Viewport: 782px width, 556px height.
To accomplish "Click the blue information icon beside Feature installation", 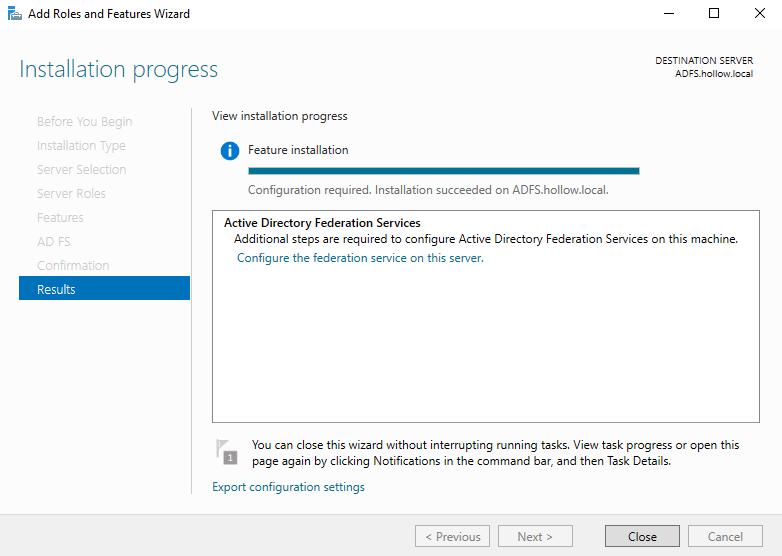I will coord(230,151).
